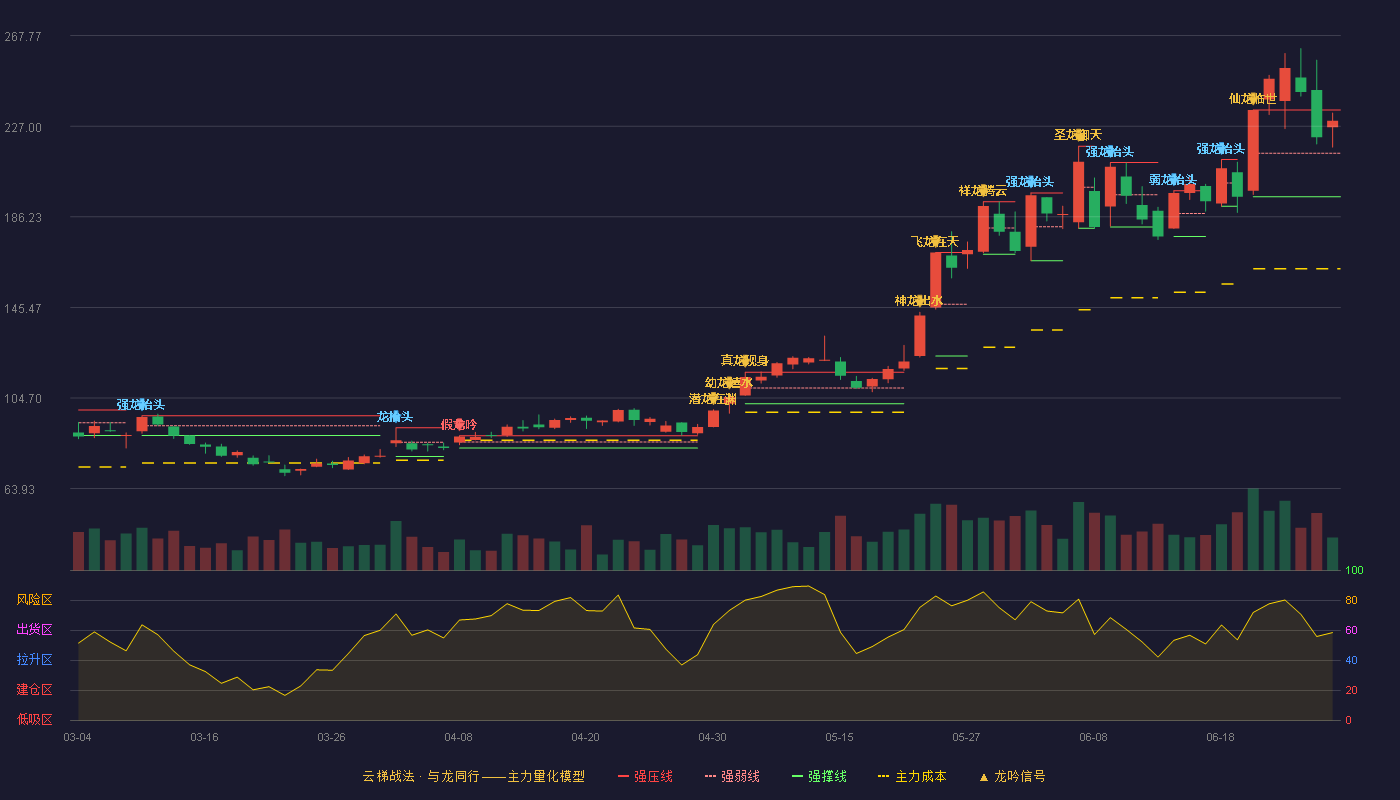
Task: Click the 低吸区 zone label
Action: pos(34,719)
